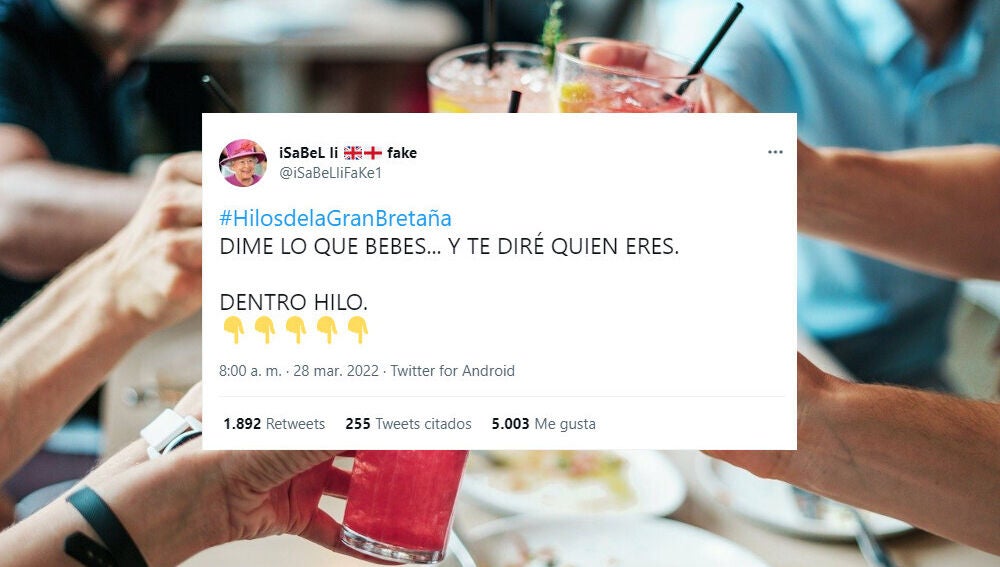Screen dimensions: 1000x567
Task: Click the DENTRO HILO text line
Action: click(293, 302)
